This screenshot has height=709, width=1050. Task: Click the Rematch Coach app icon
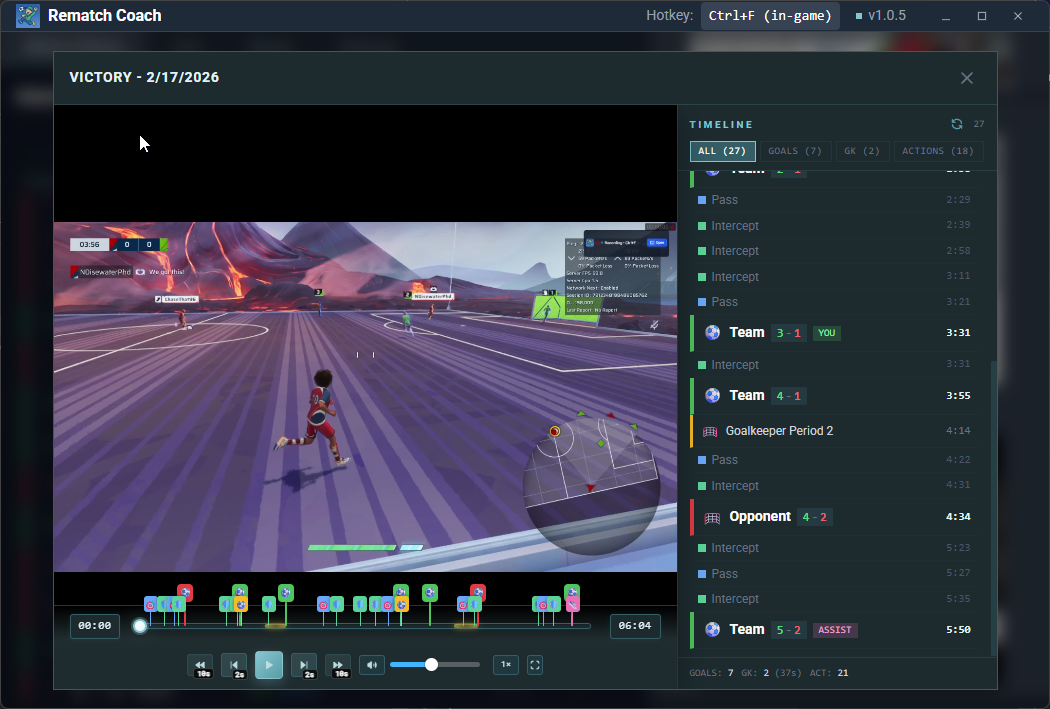27,15
